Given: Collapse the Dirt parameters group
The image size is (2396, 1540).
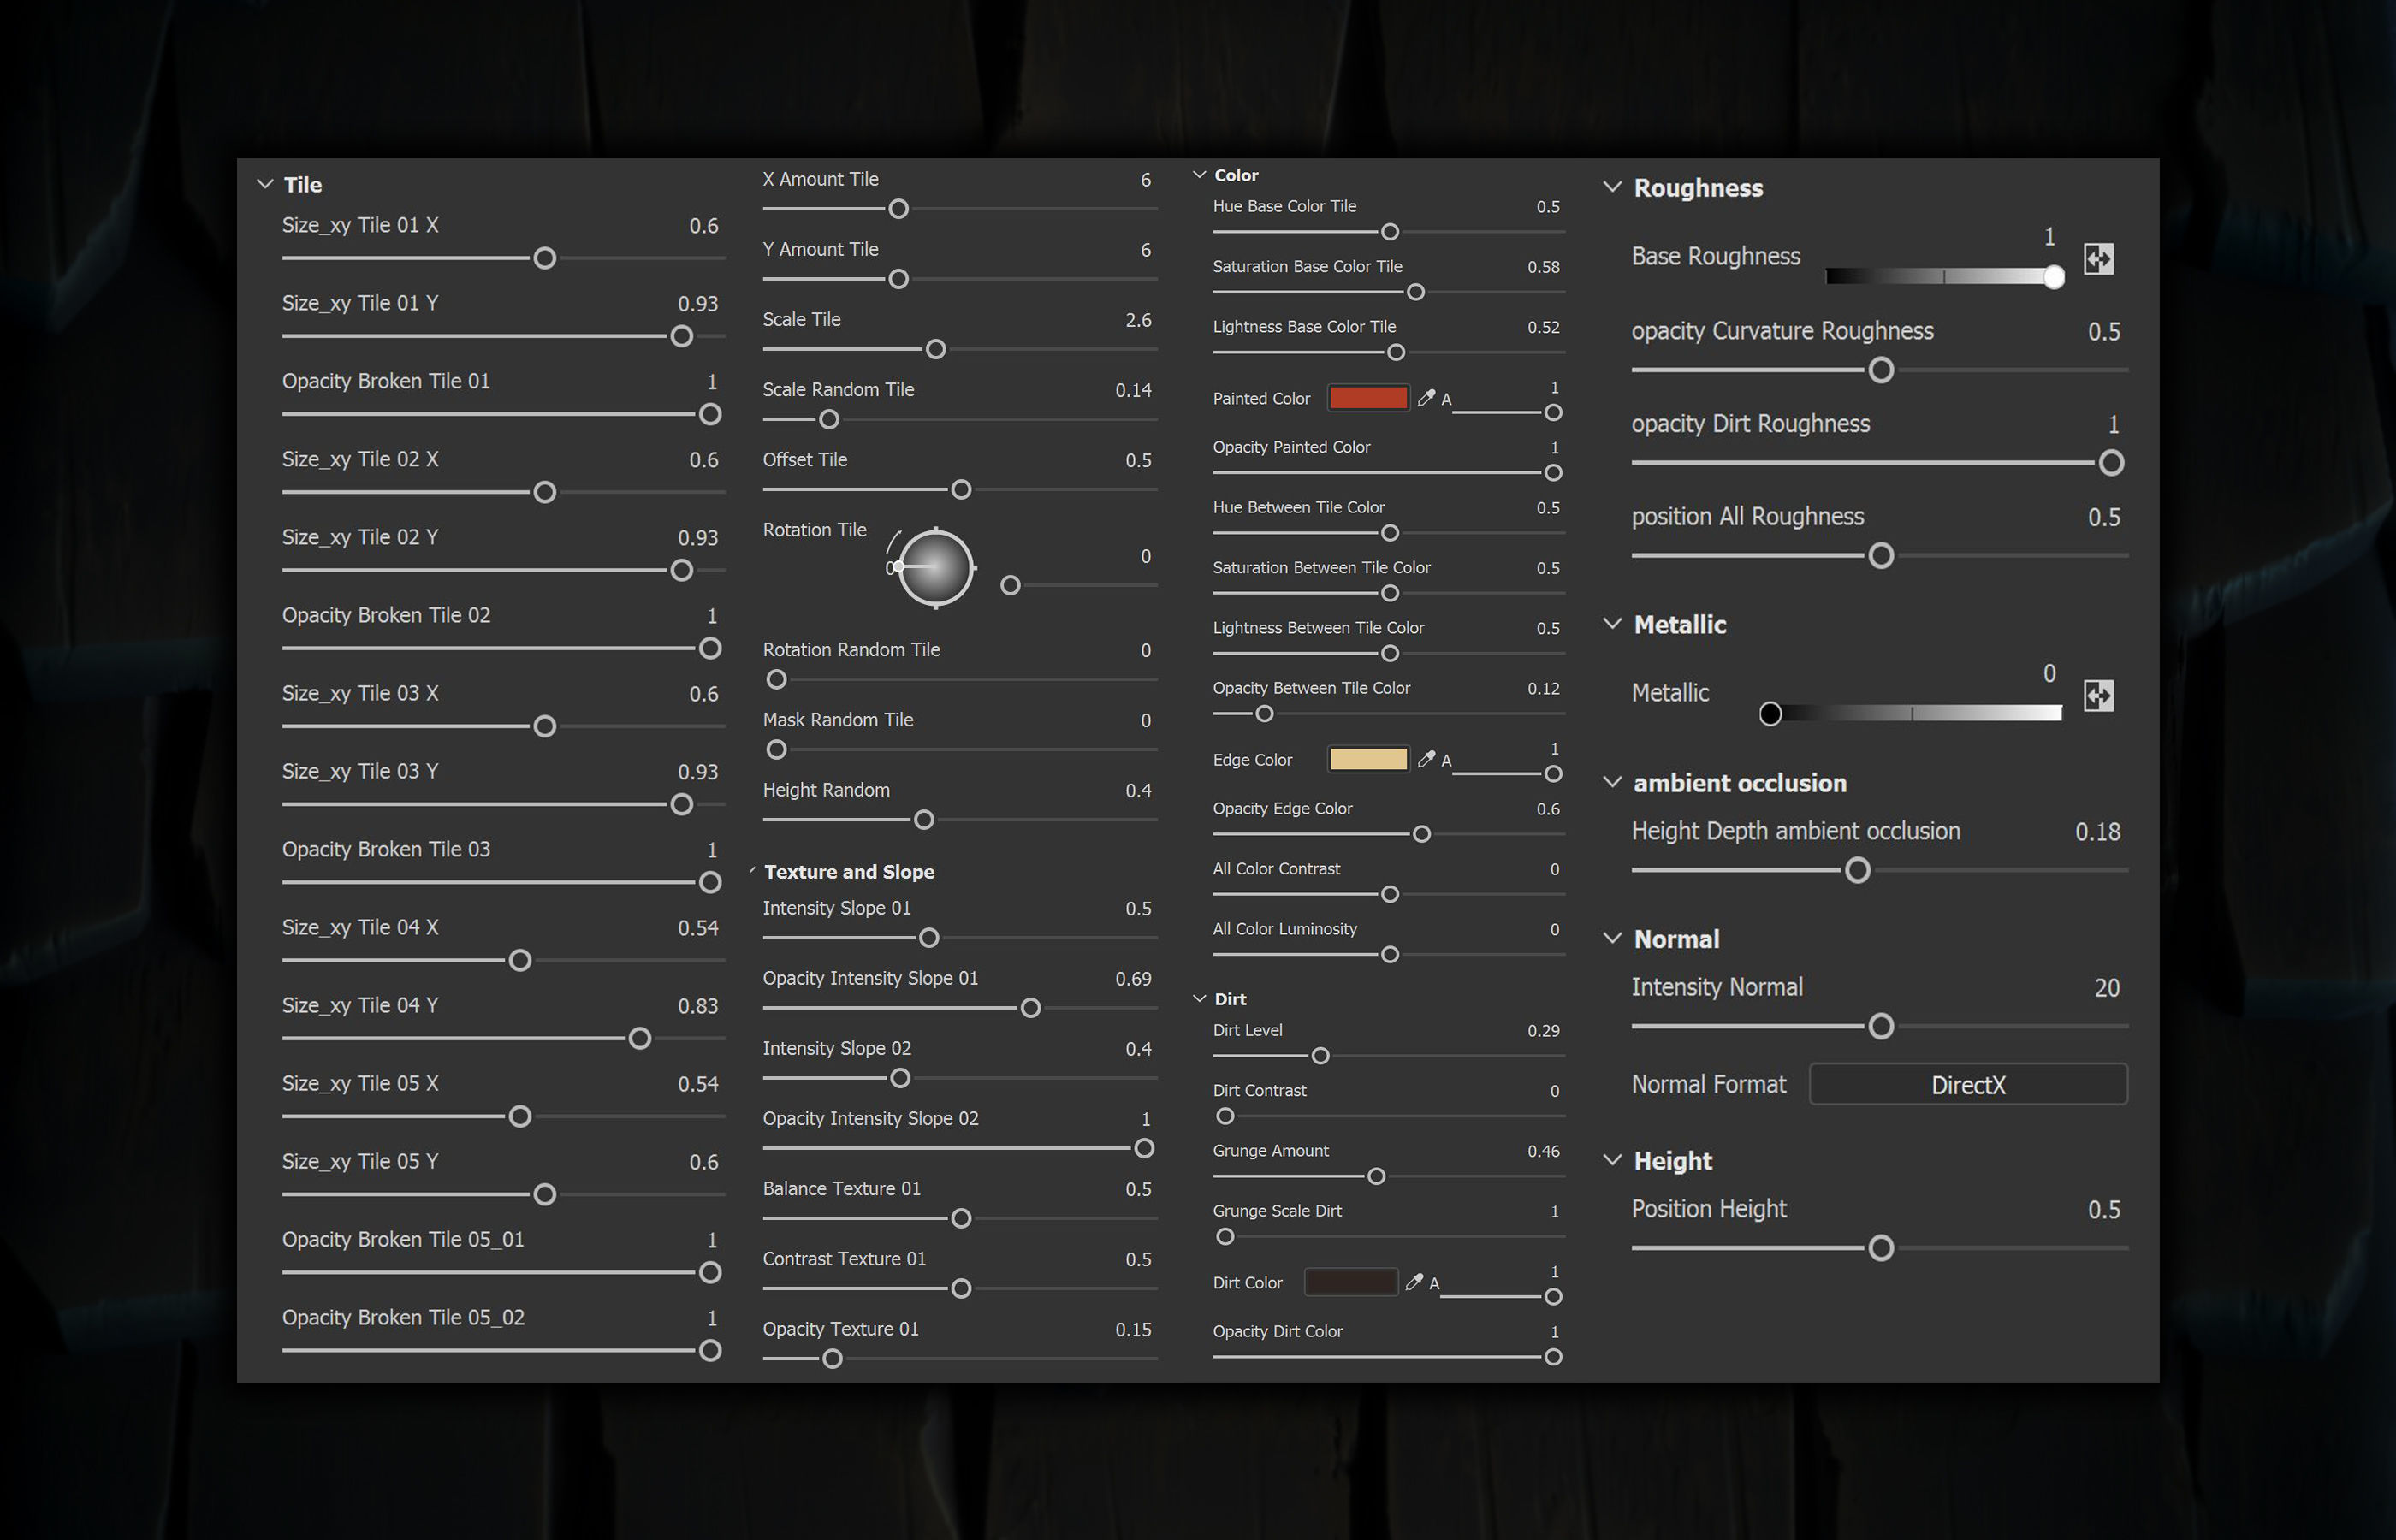Looking at the screenshot, I should [1199, 999].
